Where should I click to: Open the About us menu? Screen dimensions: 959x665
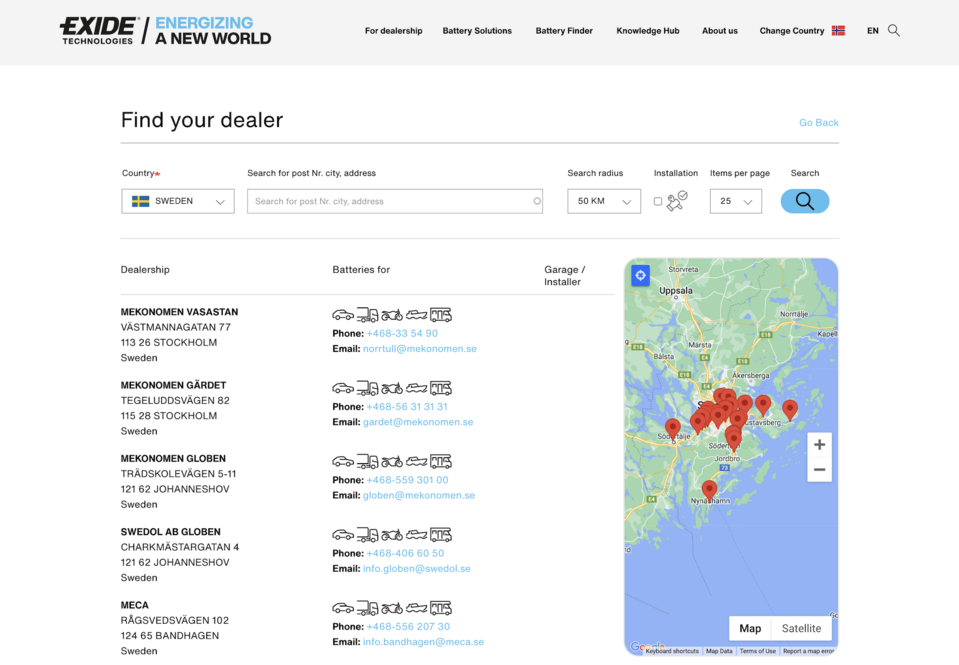coord(720,31)
